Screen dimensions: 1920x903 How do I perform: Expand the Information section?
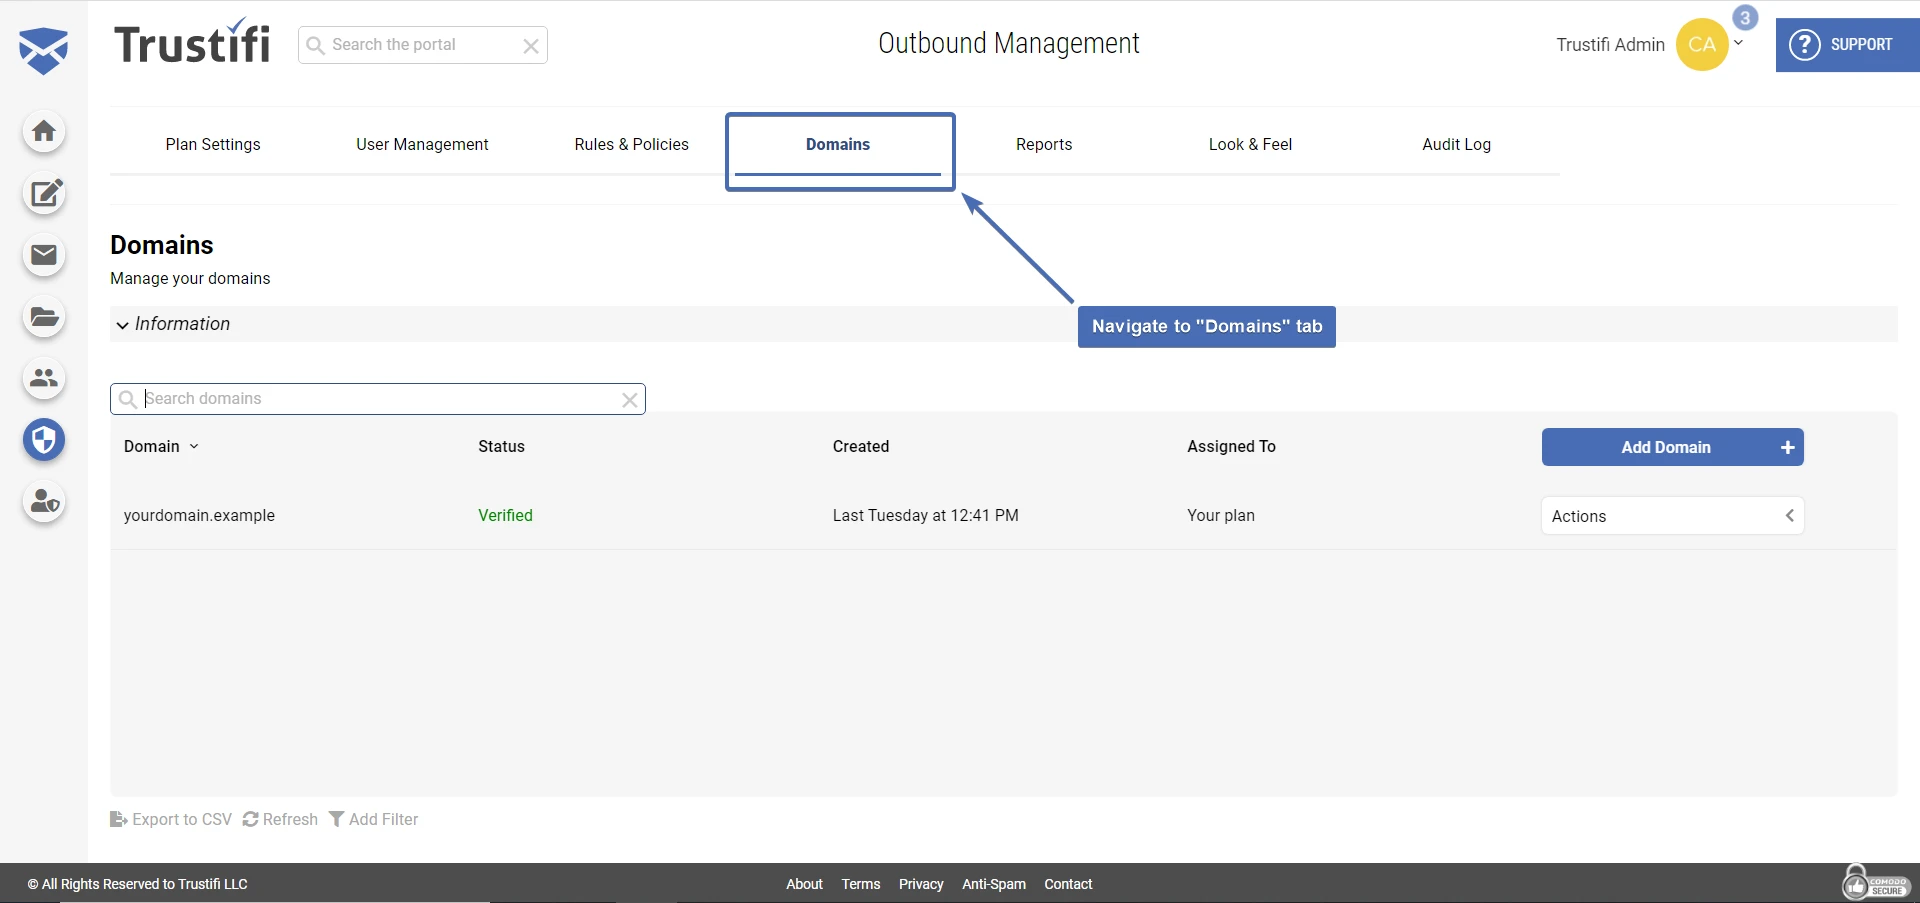point(173,324)
